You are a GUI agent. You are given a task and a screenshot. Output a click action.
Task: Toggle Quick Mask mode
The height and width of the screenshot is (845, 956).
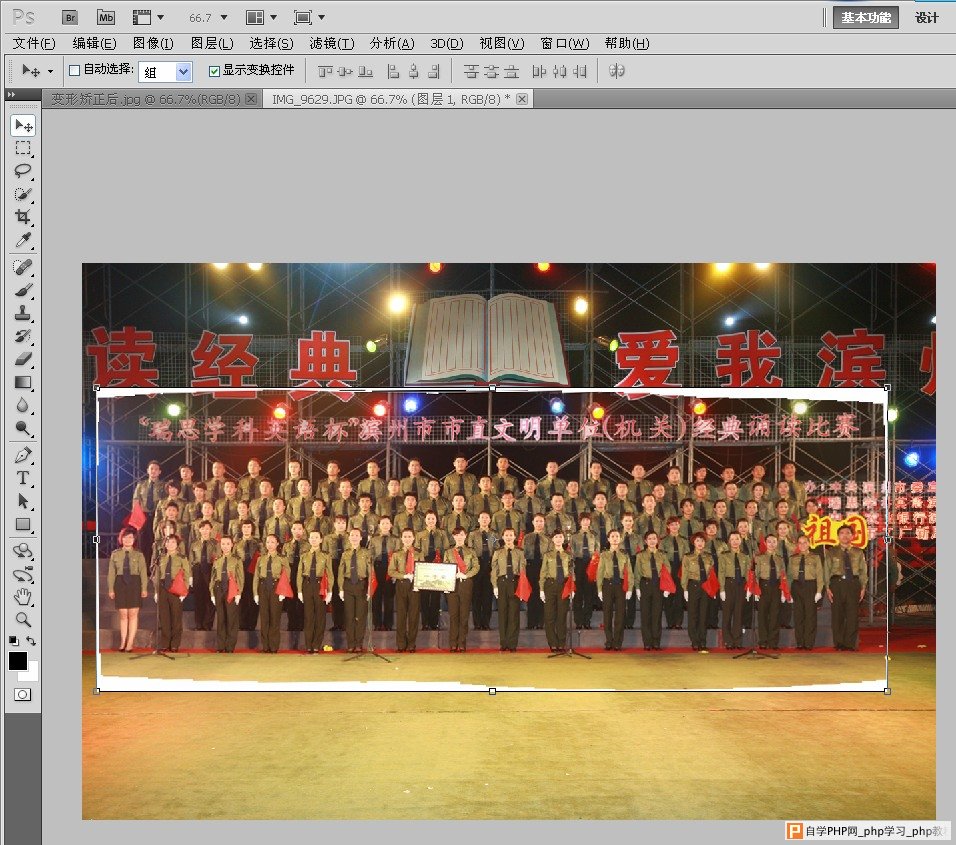(x=23, y=694)
